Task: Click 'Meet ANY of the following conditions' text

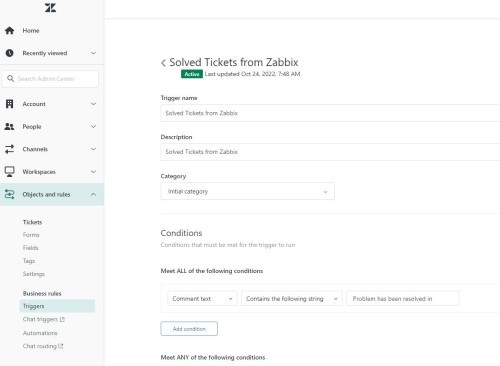Action: pyautogui.click(x=213, y=357)
